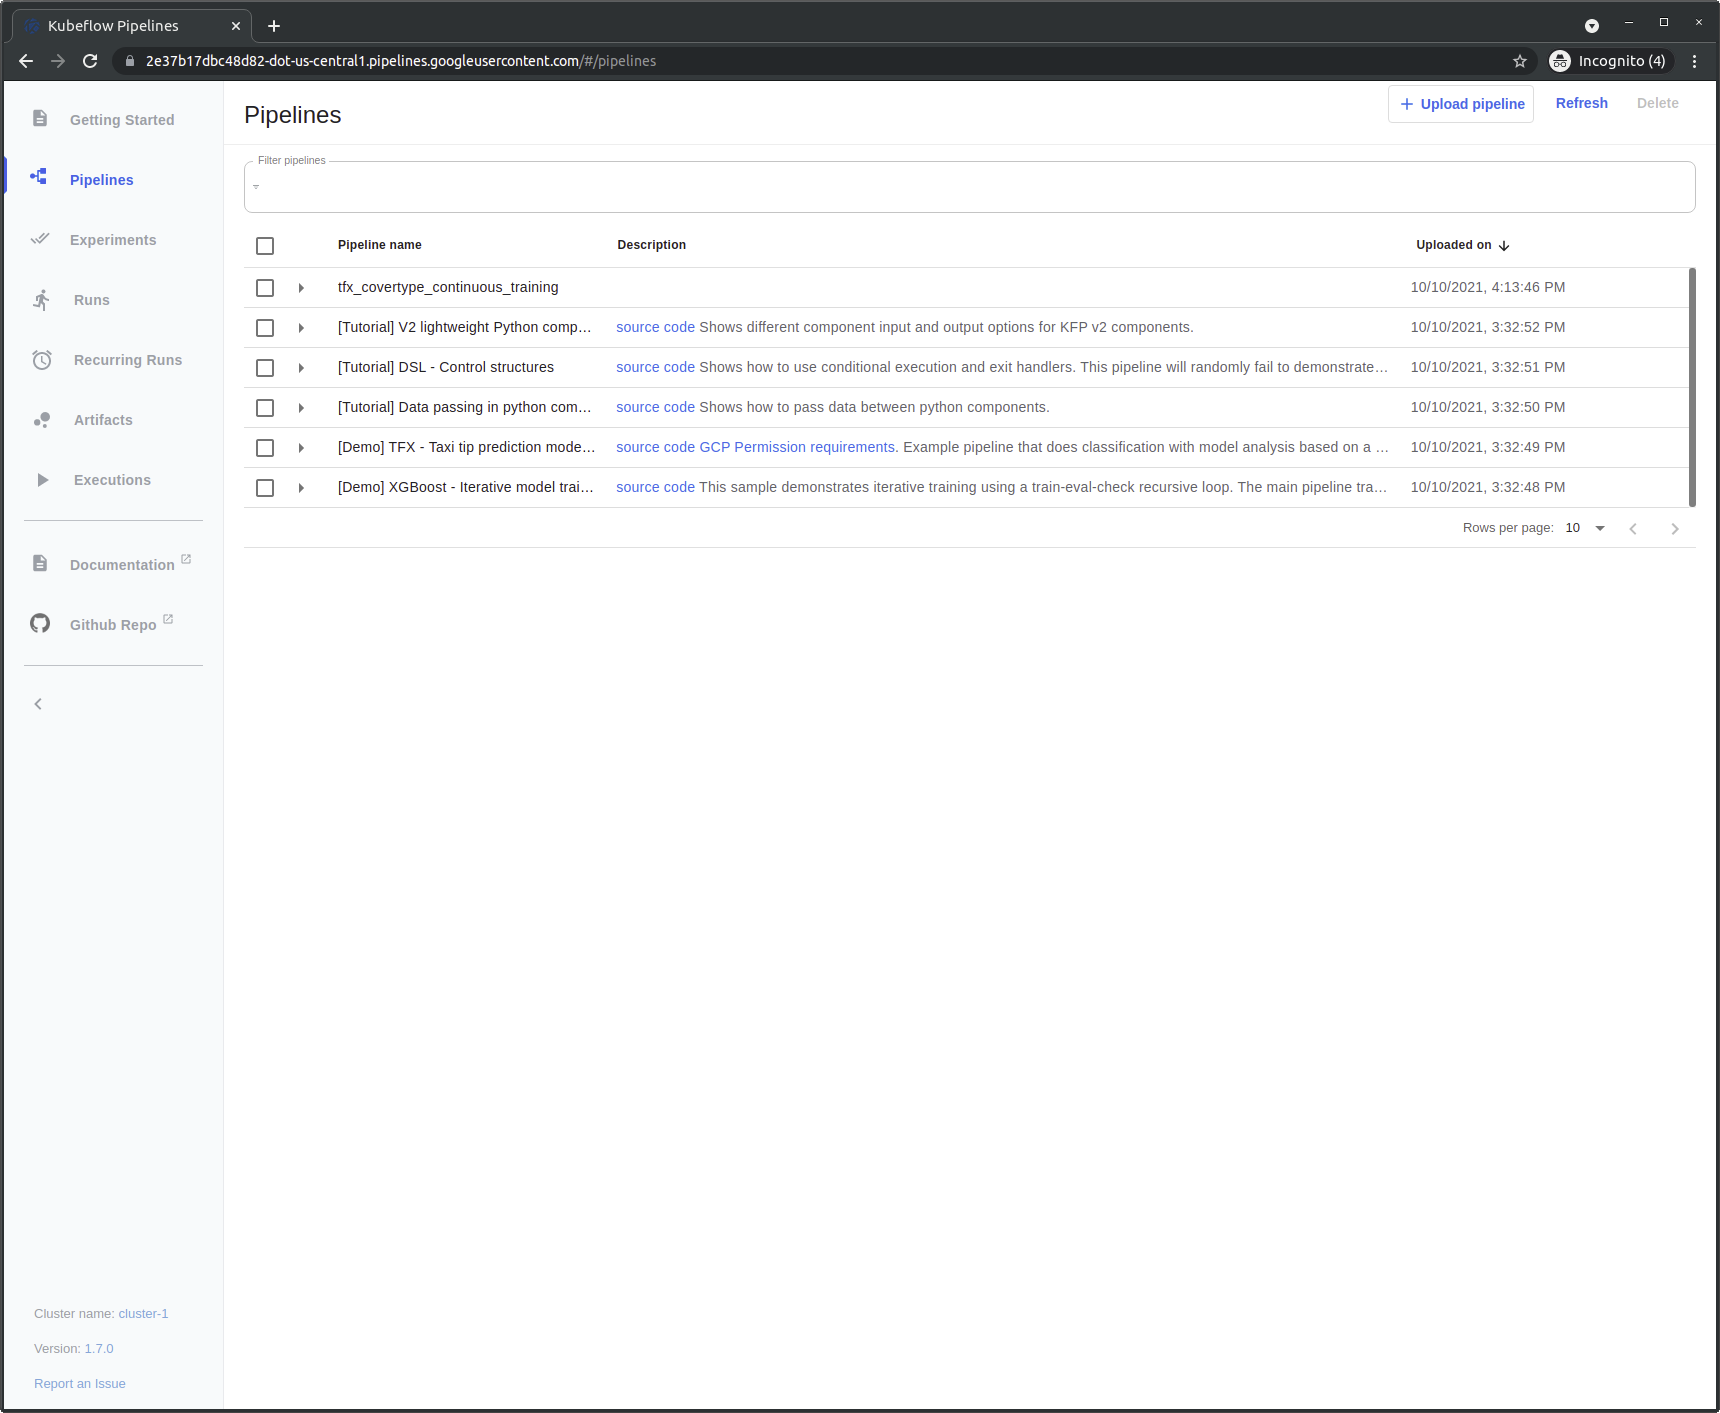Bookmark this page with the star icon
This screenshot has height=1413, width=1720.
tap(1520, 61)
